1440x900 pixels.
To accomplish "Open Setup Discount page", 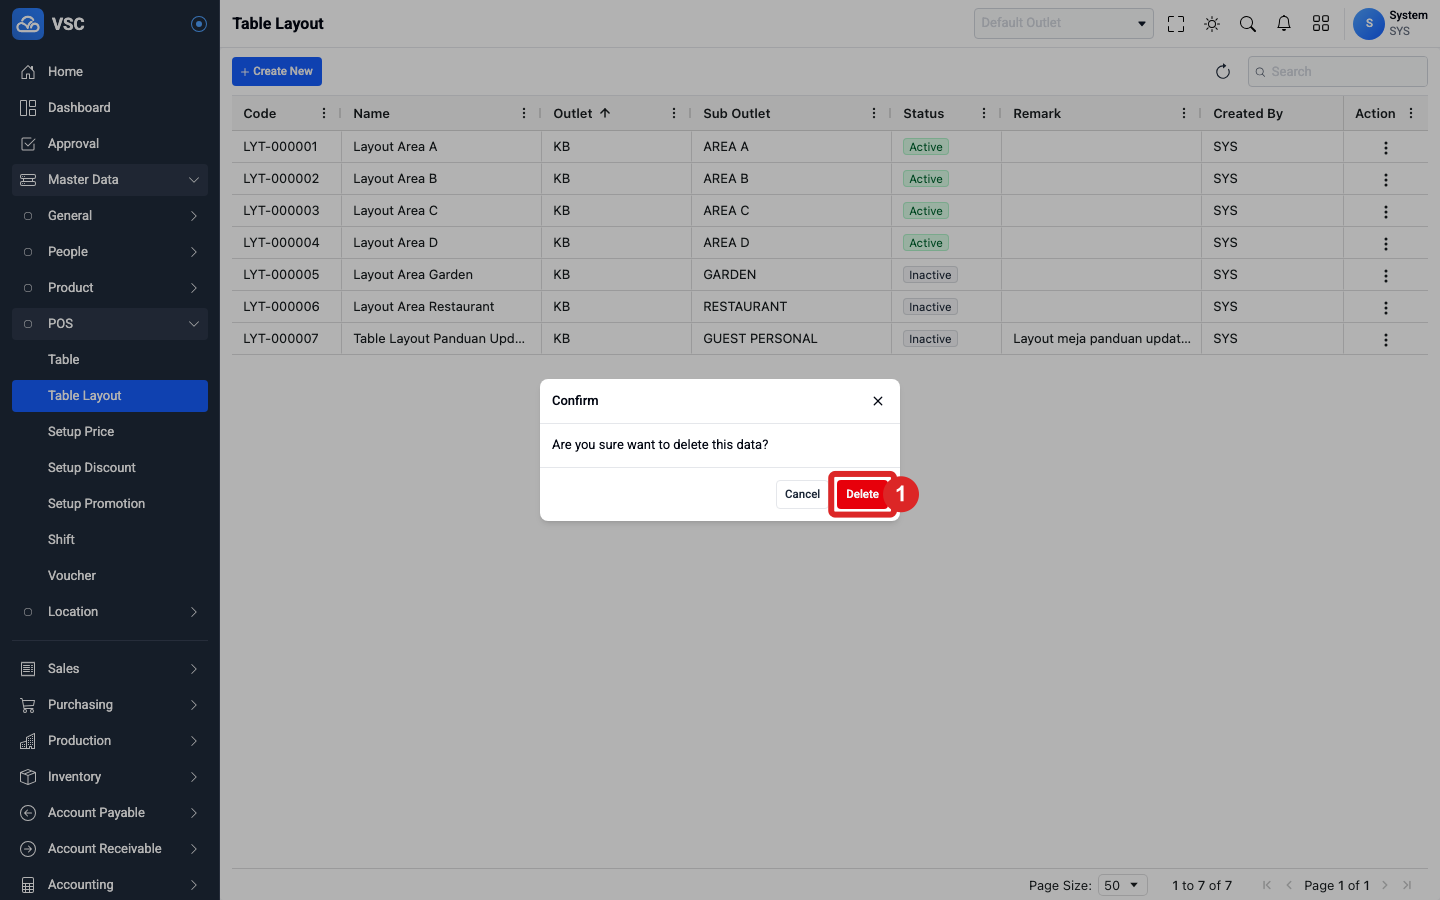I will [x=110, y=468].
